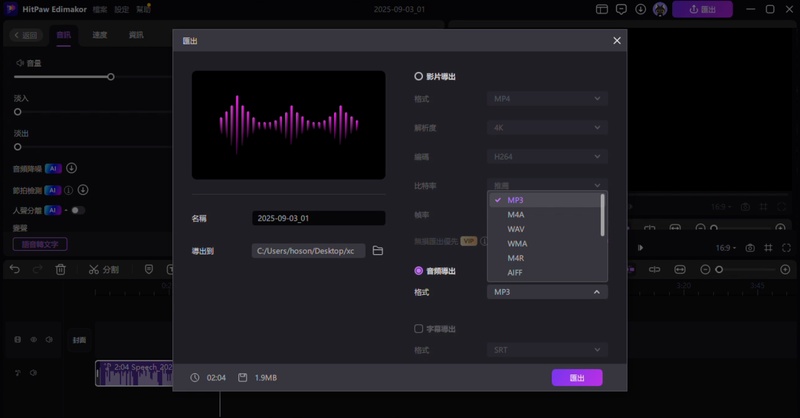
Task: Open the 檔案 menu in the title bar
Action: pos(100,9)
